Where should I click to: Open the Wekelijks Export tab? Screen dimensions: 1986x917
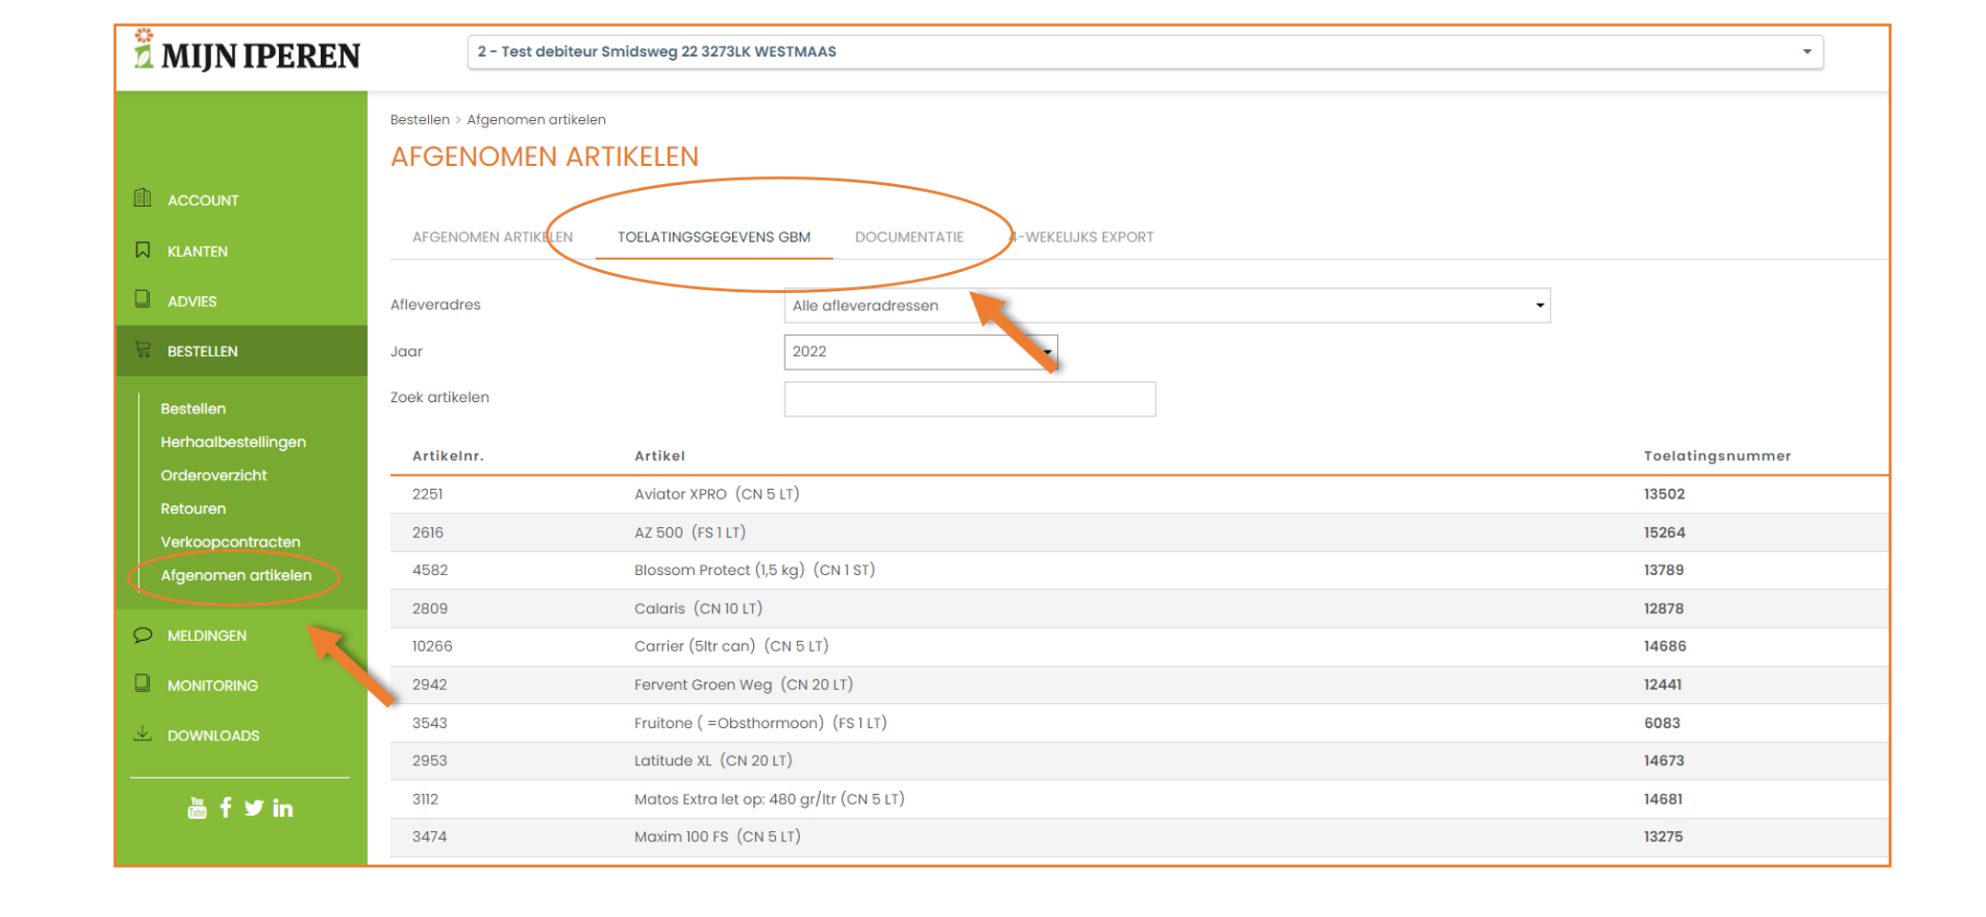pyautogui.click(x=1085, y=237)
